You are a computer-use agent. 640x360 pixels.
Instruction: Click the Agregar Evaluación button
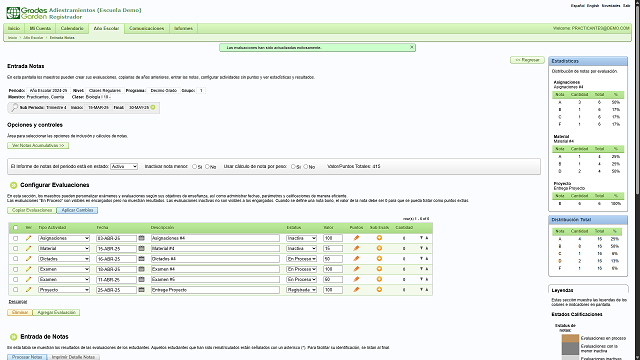pos(56,312)
